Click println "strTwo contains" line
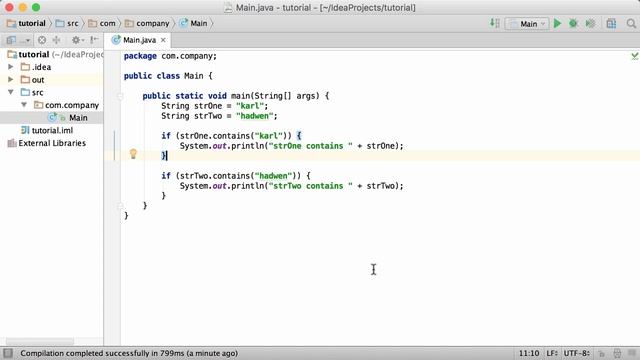This screenshot has width=640, height=360. (291, 186)
